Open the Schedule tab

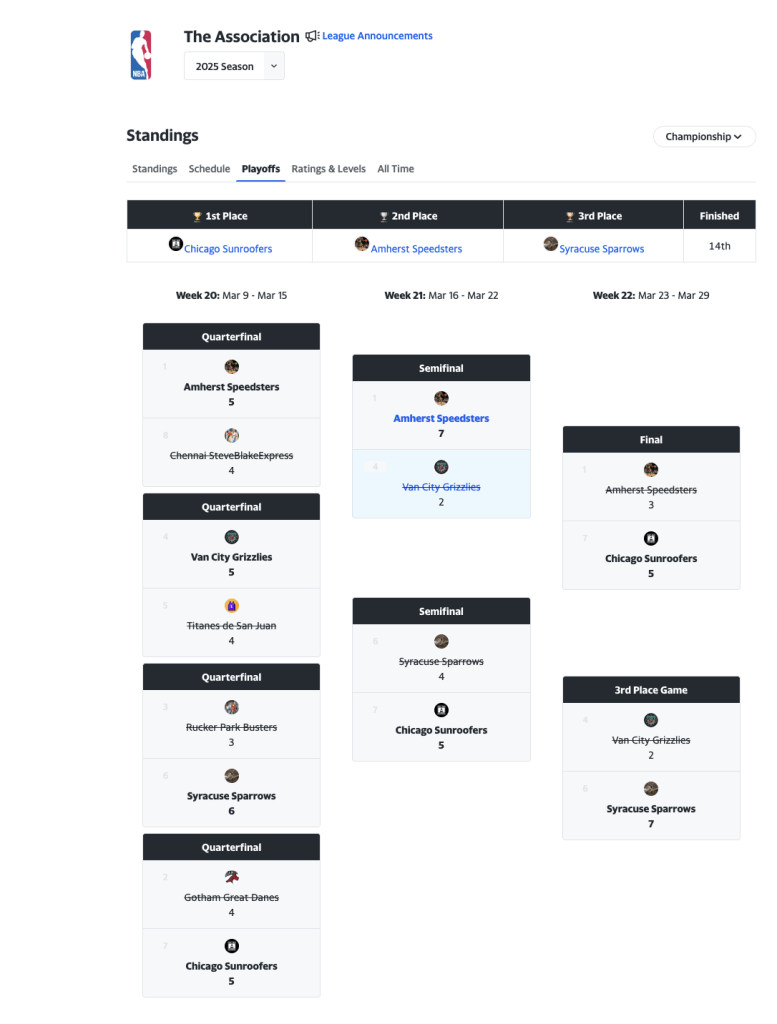pyautogui.click(x=209, y=169)
